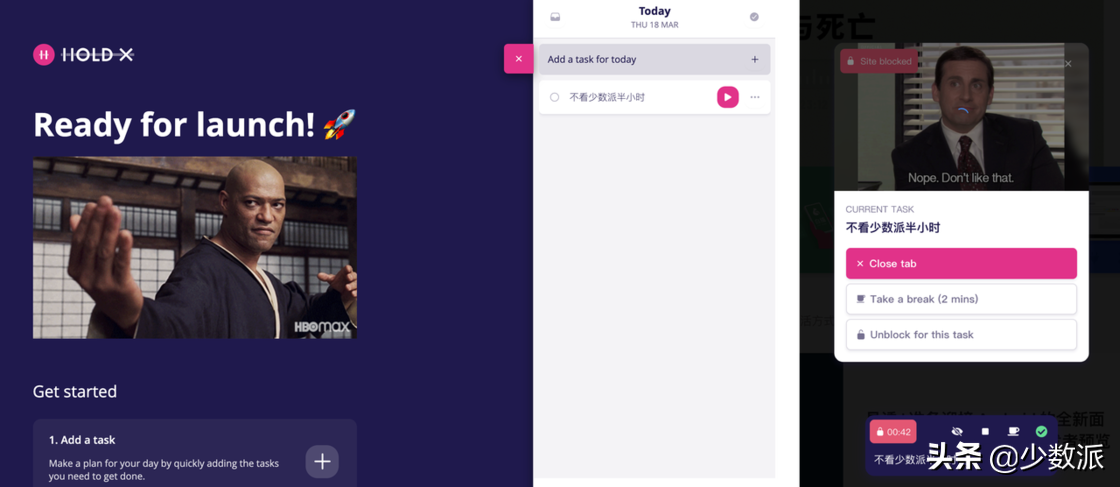
Task: Click the Matrix GIF thumbnail
Action: pos(195,248)
